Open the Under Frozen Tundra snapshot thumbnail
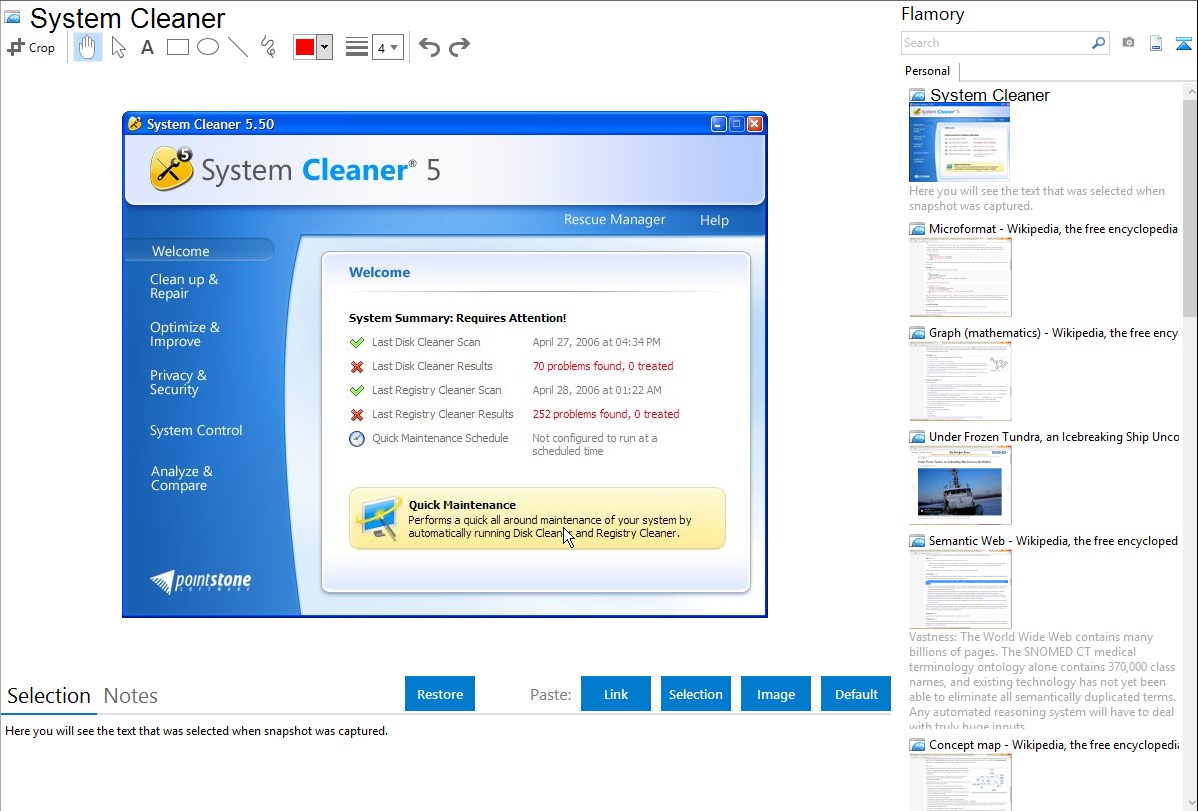 (960, 485)
